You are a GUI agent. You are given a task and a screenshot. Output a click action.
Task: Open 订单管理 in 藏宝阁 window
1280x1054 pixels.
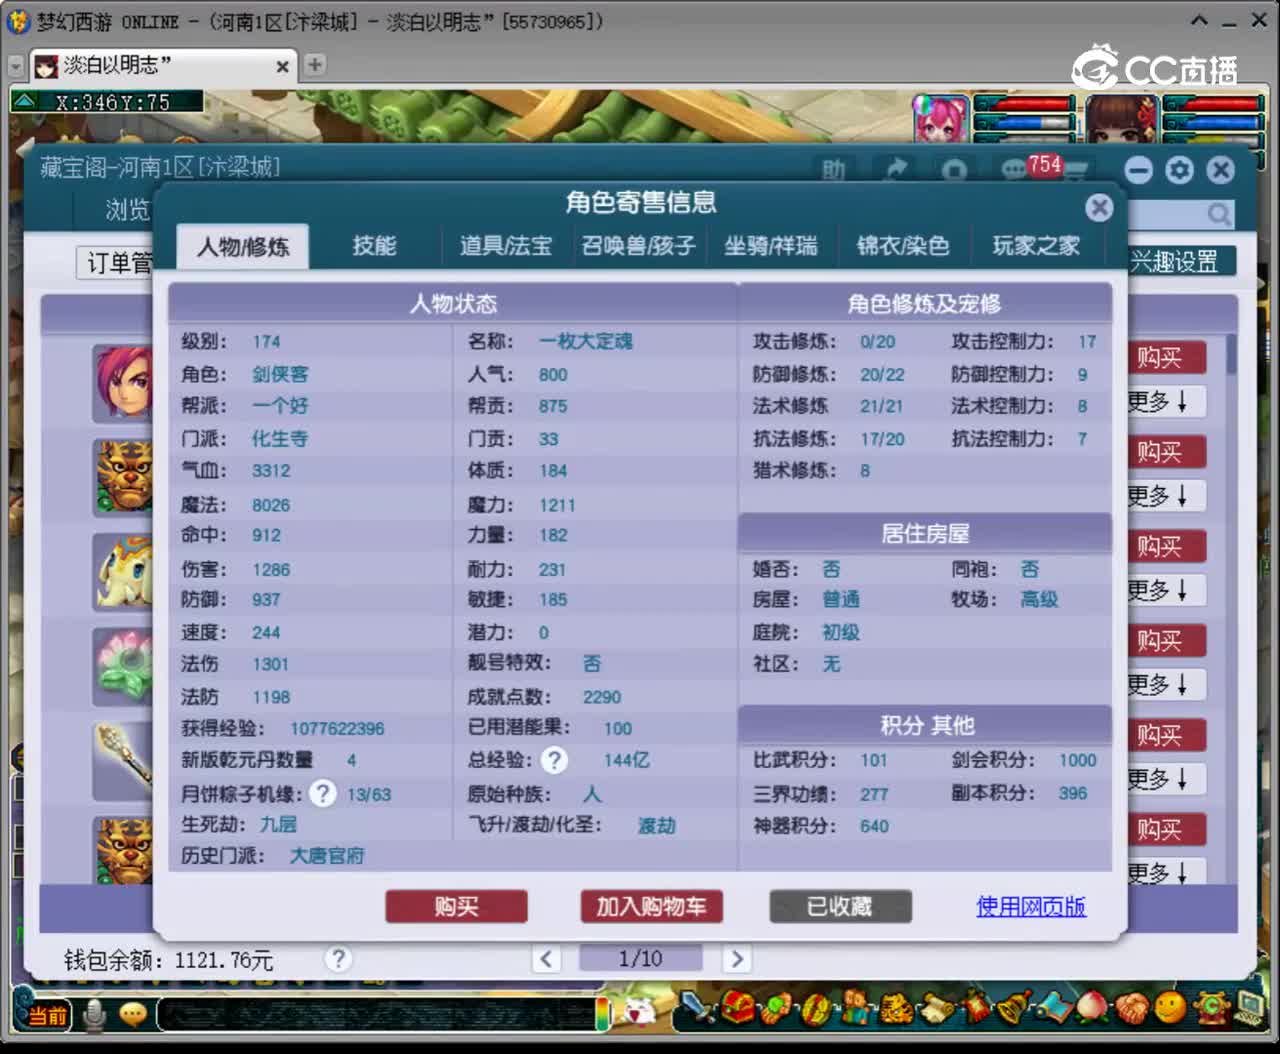(x=116, y=263)
